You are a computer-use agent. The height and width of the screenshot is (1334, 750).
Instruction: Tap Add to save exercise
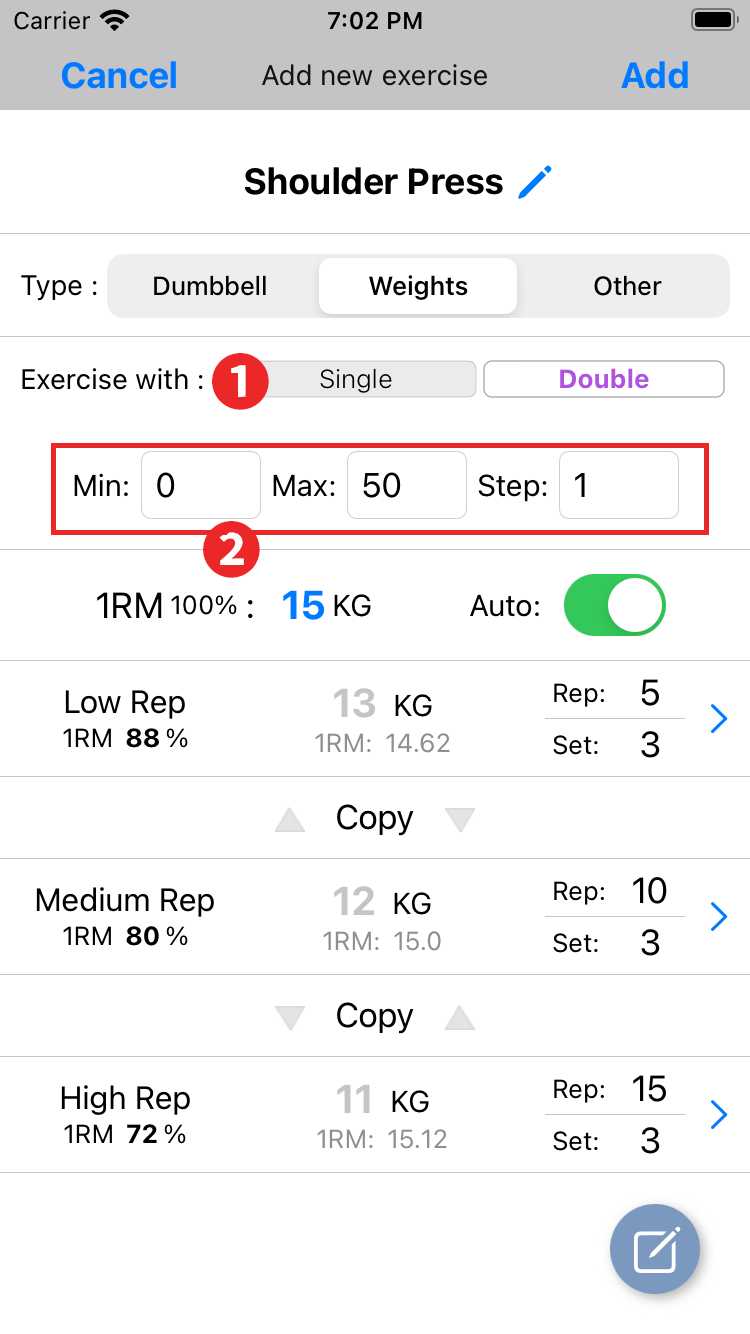pos(655,76)
